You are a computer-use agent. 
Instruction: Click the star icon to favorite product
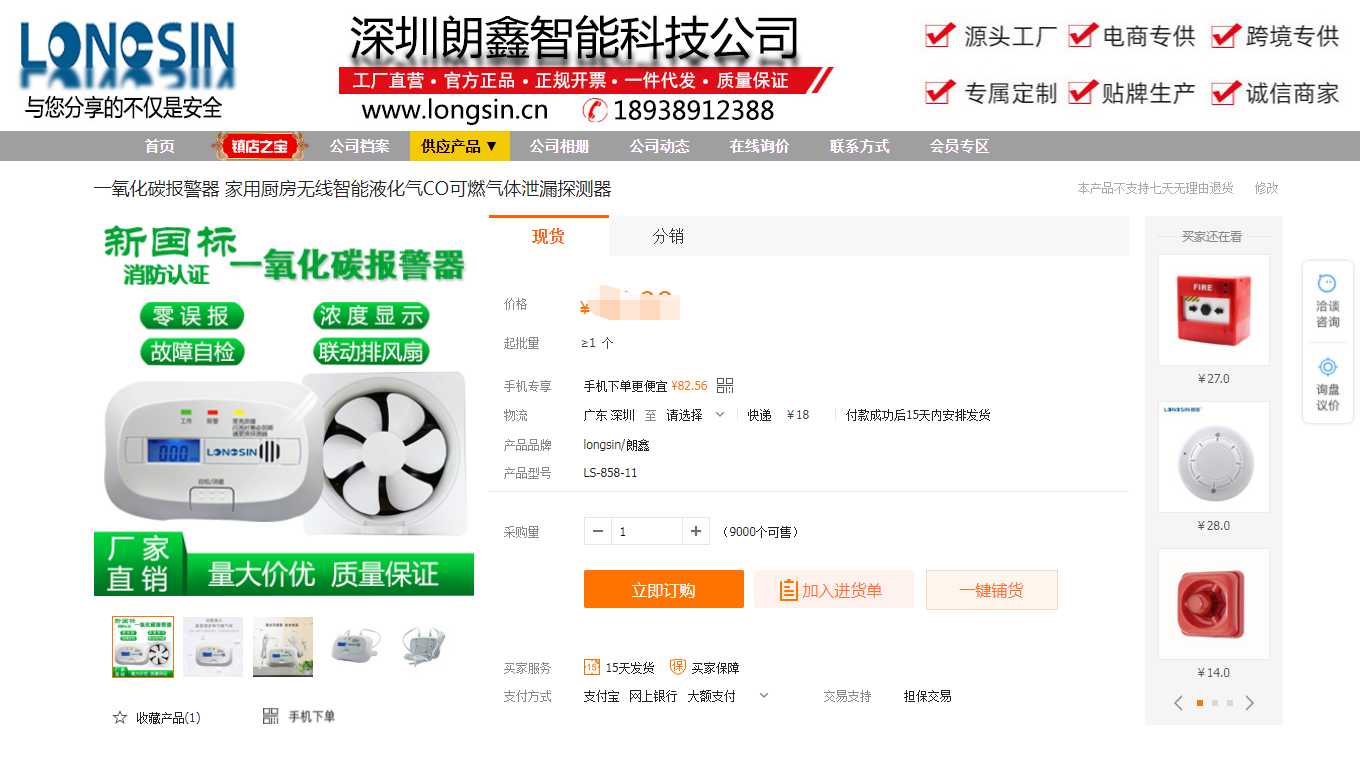[x=120, y=717]
